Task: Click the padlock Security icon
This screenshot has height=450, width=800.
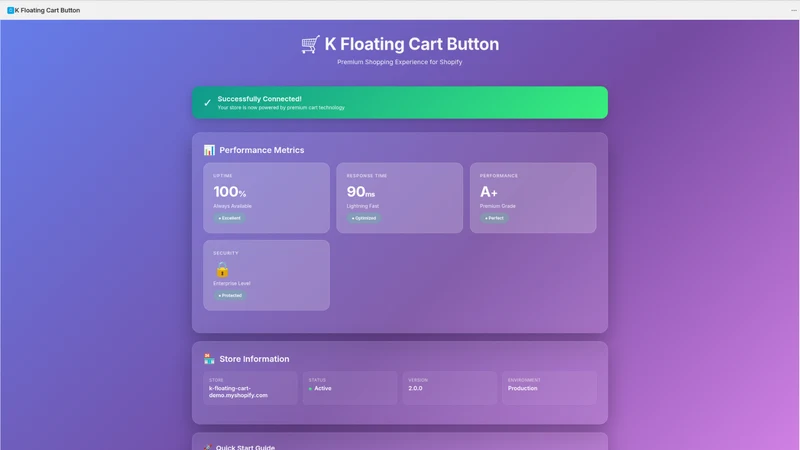Action: (222, 269)
